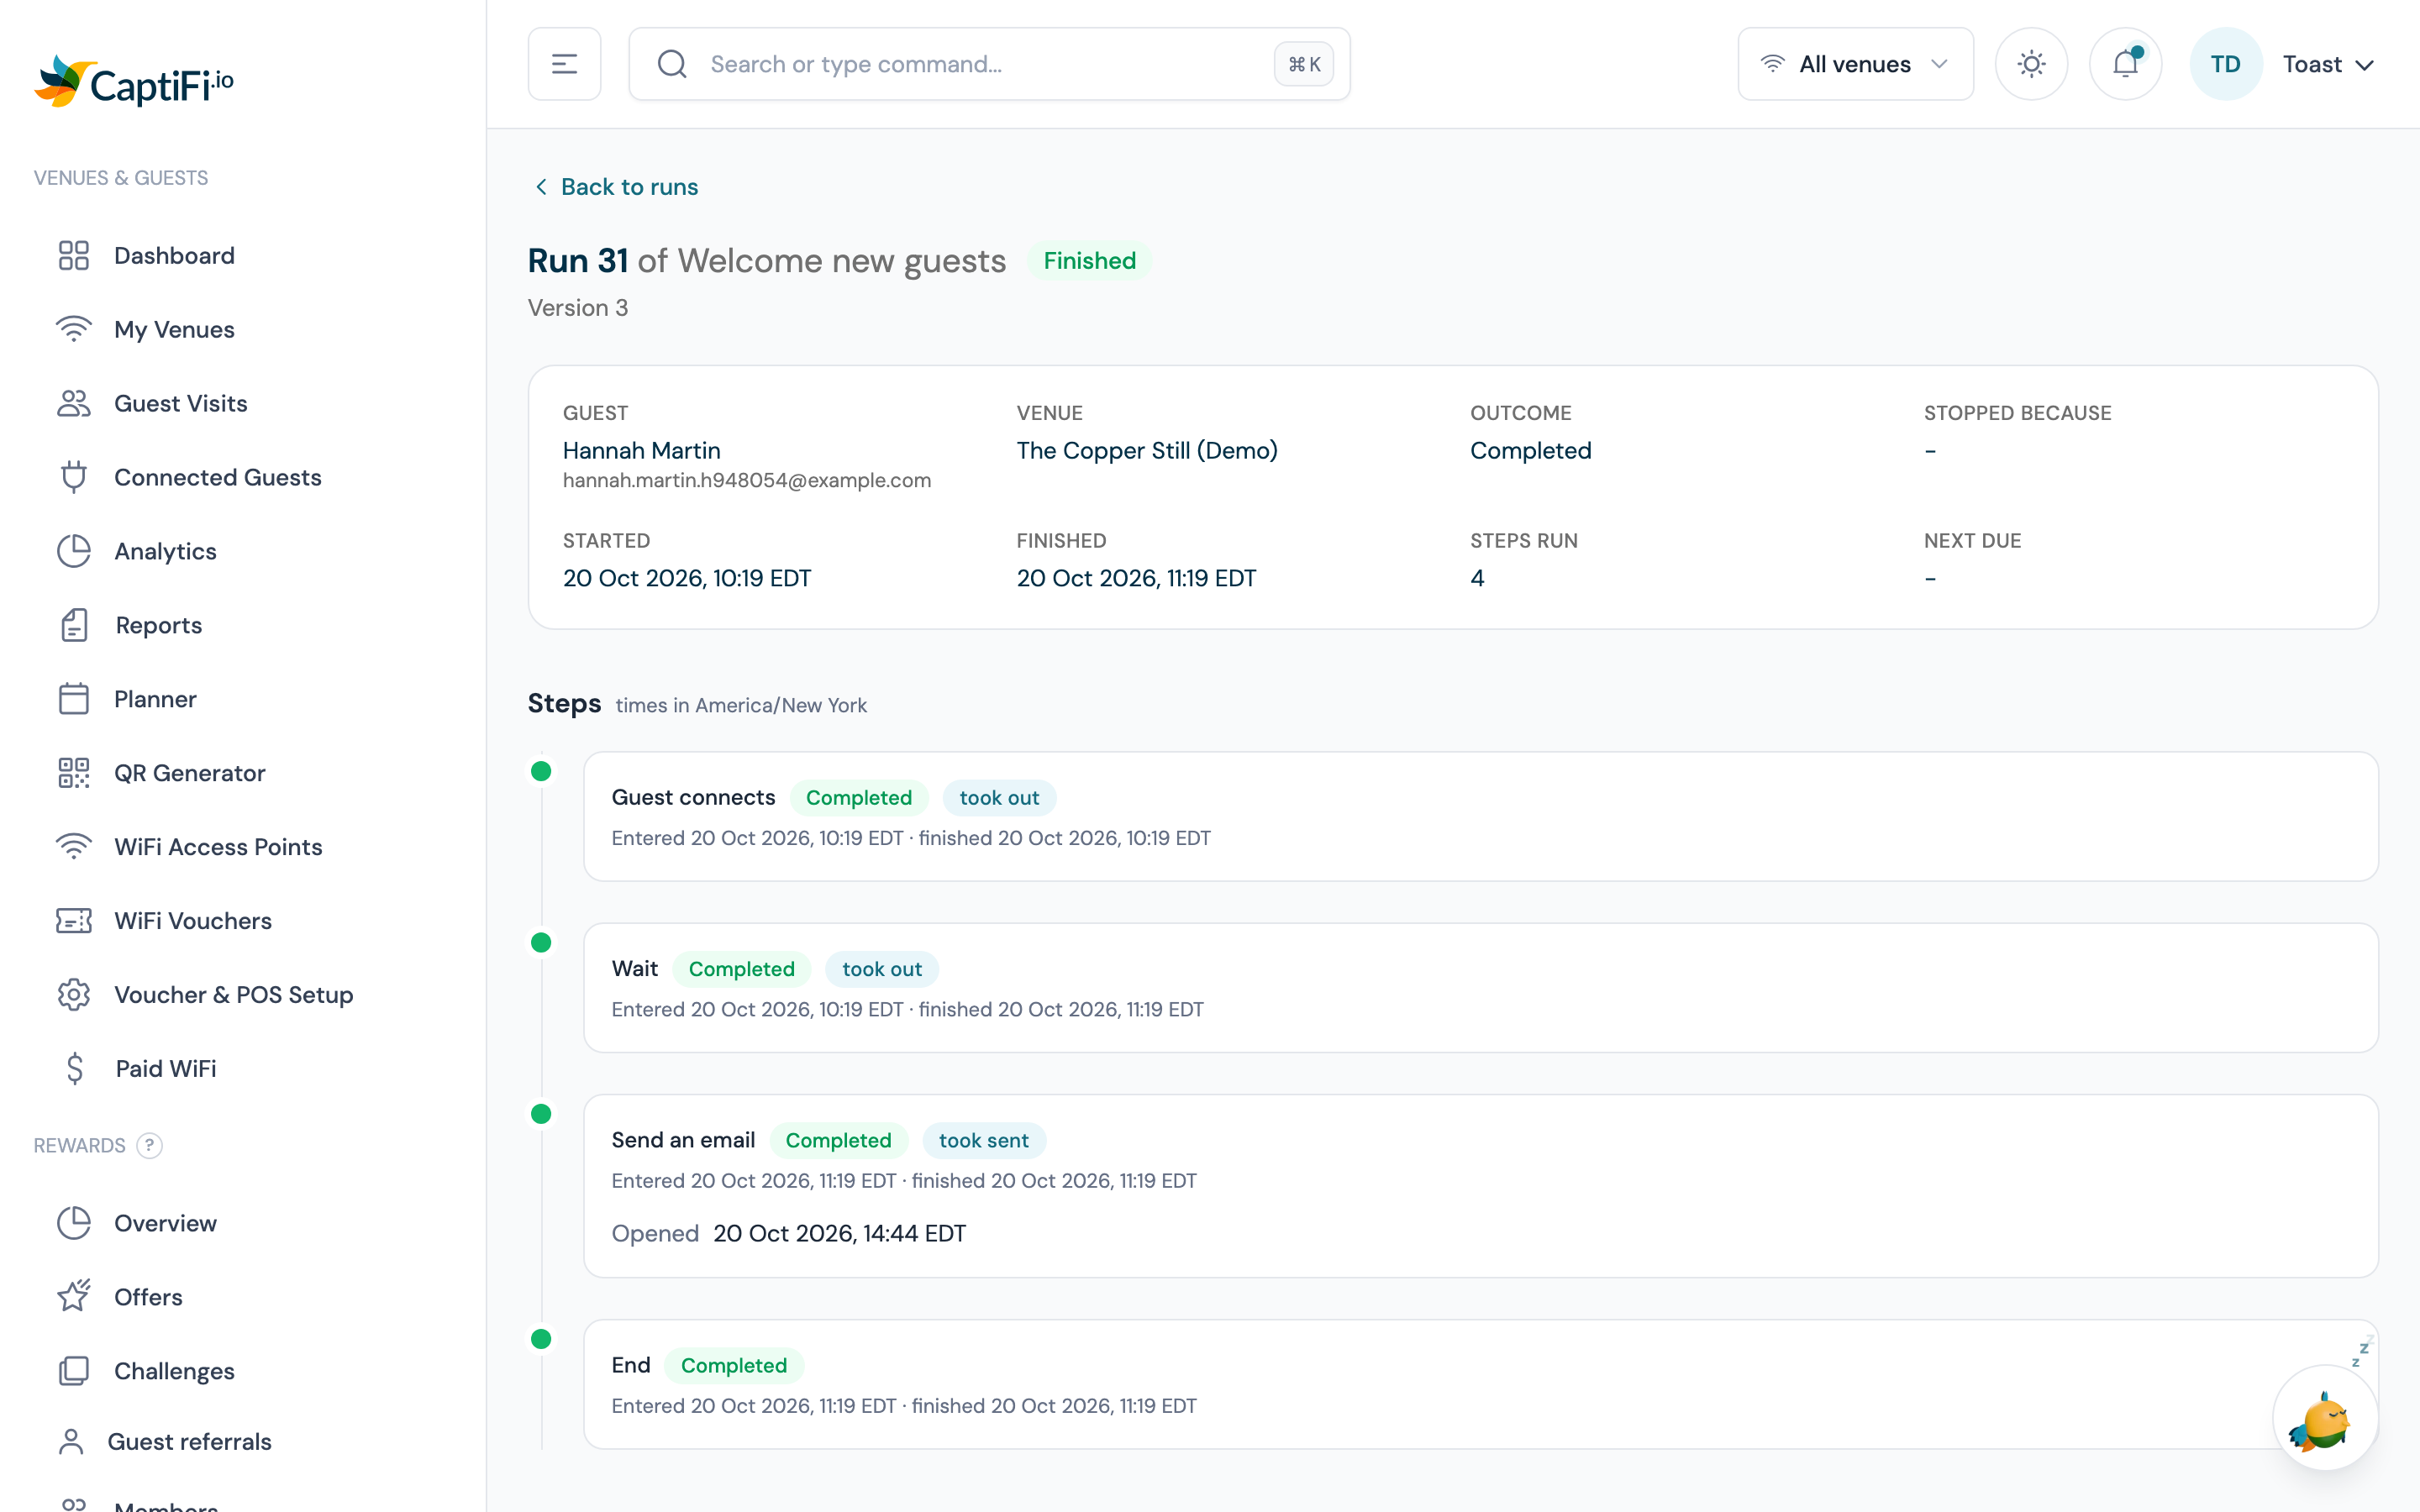Click the End step timeline dot
Image resolution: width=2420 pixels, height=1512 pixels.
[541, 1338]
